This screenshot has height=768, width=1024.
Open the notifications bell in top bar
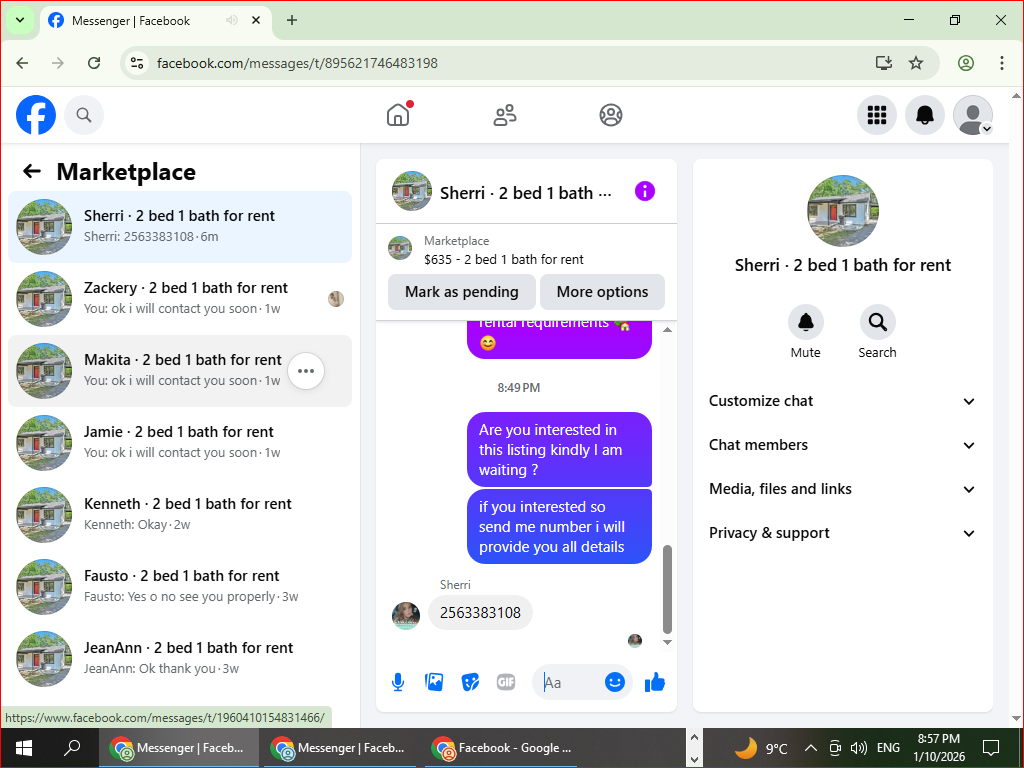pyautogui.click(x=925, y=115)
